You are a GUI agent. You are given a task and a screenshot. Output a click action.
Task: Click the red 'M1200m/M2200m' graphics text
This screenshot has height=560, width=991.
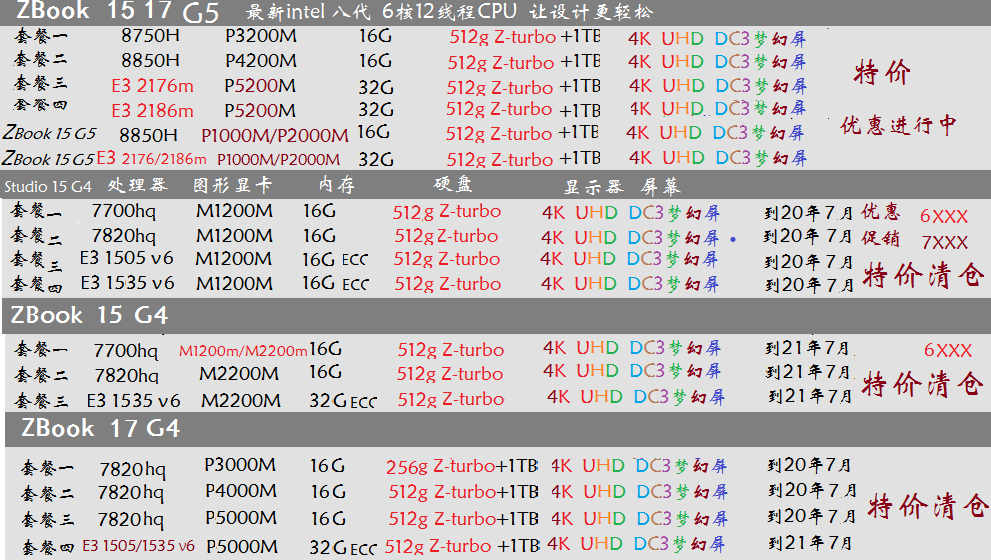pyautogui.click(x=243, y=351)
